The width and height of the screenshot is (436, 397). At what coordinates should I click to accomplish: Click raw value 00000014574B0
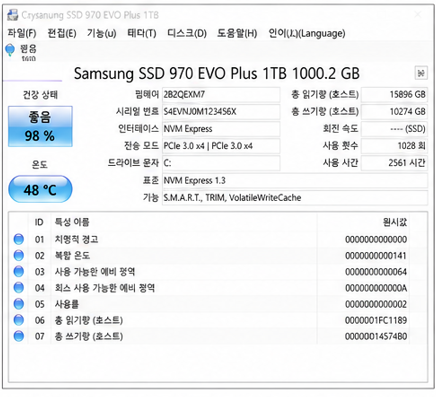tap(376, 336)
